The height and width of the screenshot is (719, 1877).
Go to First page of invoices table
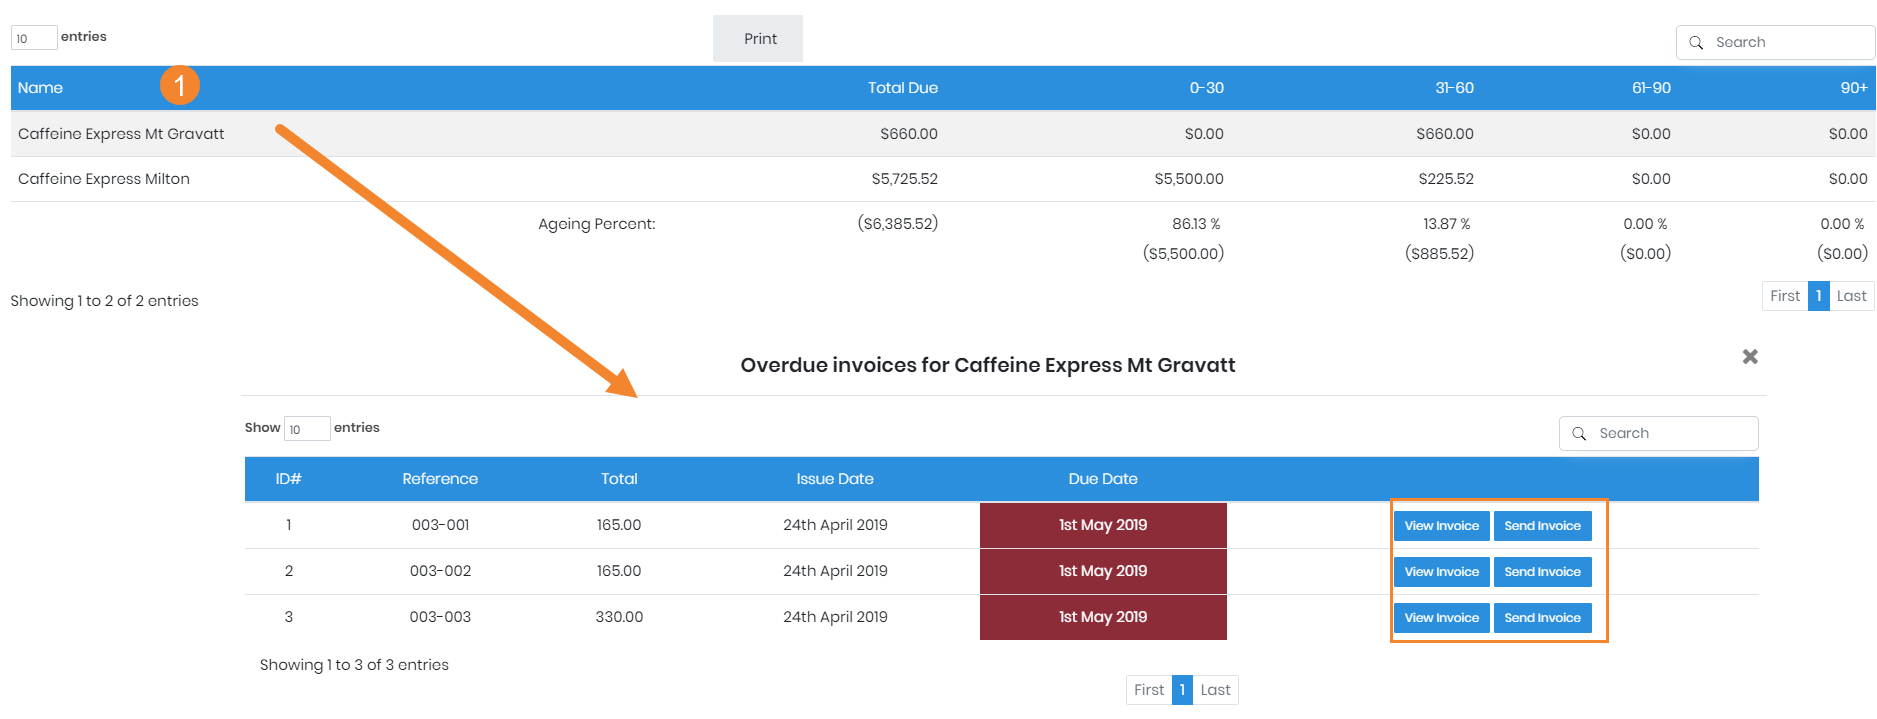(1149, 690)
